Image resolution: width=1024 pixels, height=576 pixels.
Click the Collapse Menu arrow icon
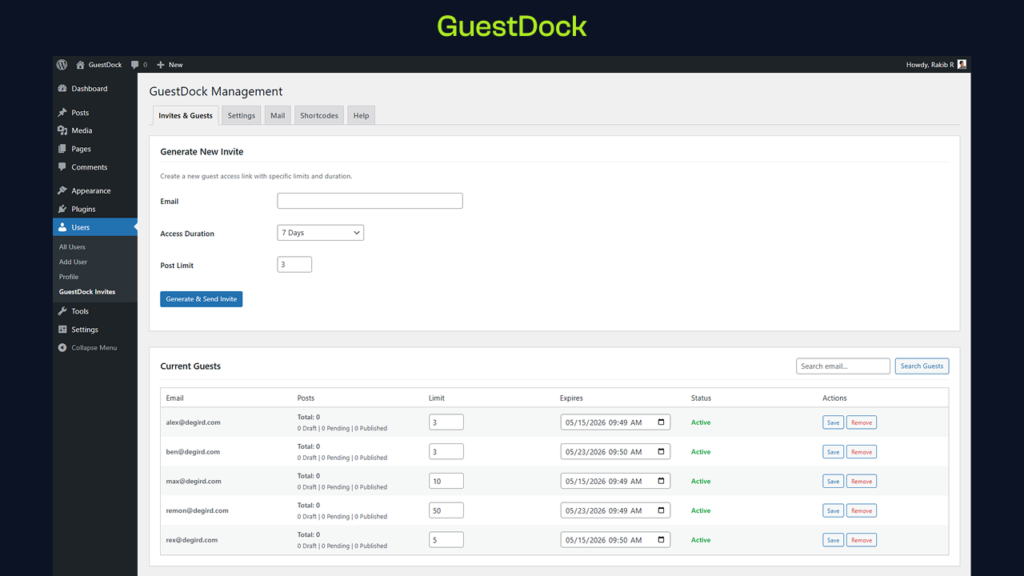[62, 347]
